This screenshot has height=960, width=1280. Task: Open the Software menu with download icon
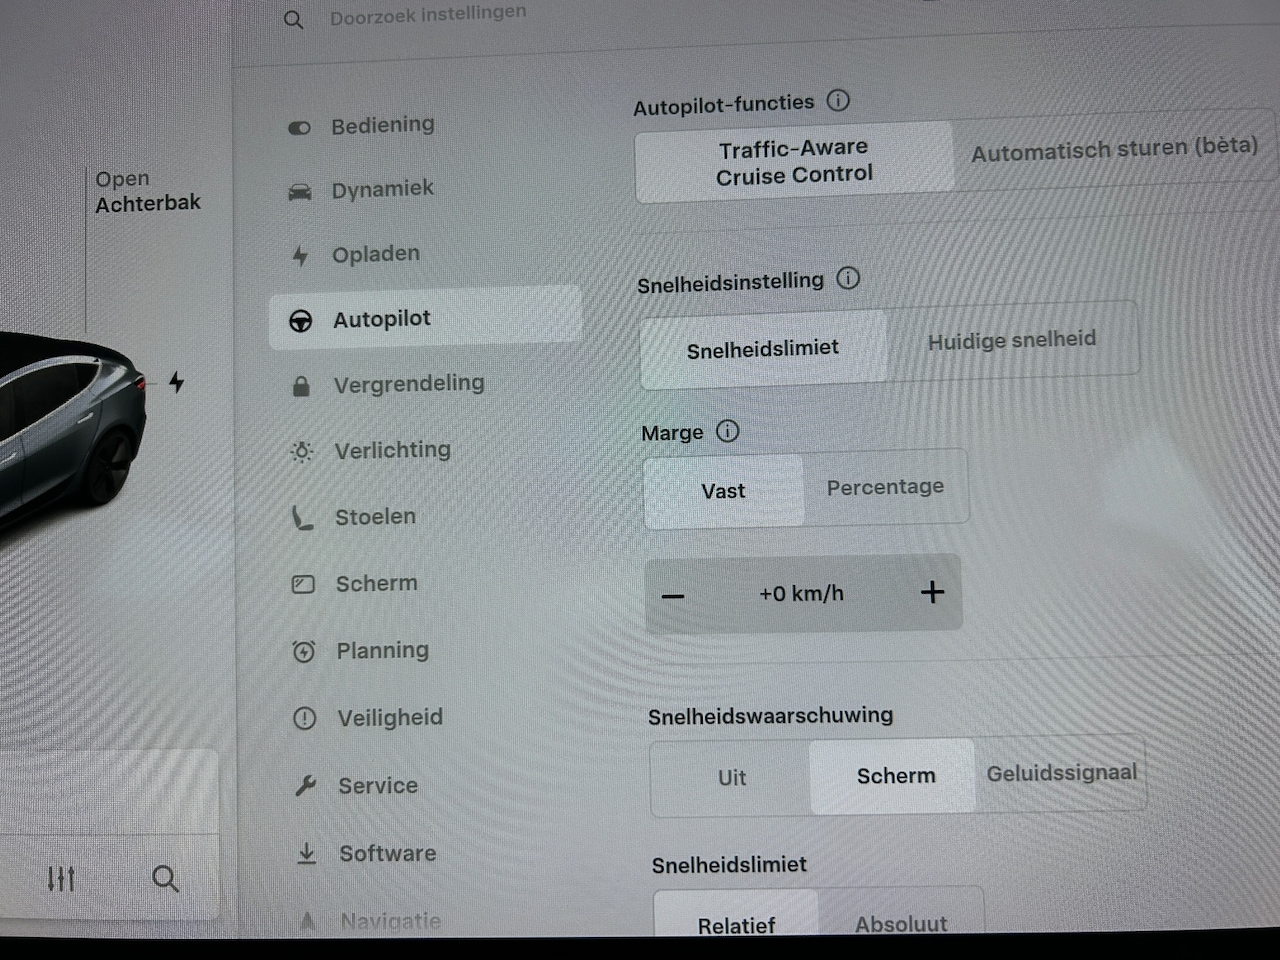click(x=387, y=853)
